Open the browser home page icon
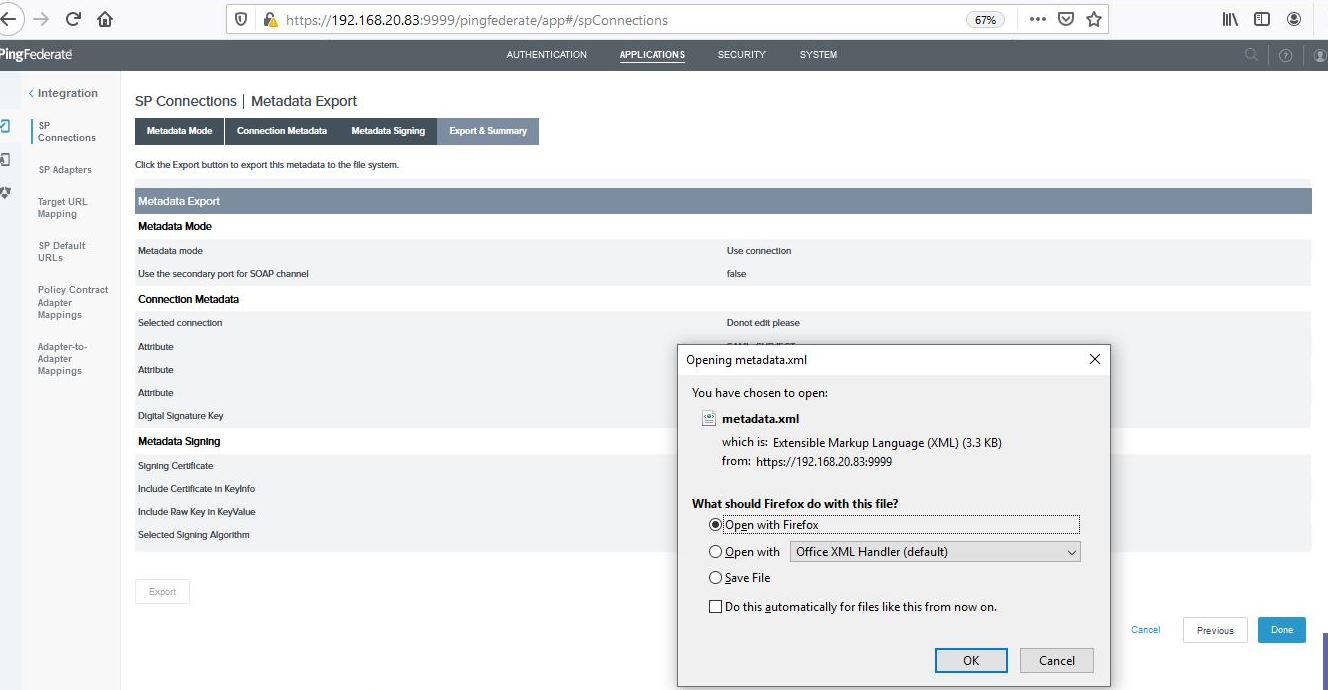This screenshot has height=690, width=1328. [x=105, y=19]
